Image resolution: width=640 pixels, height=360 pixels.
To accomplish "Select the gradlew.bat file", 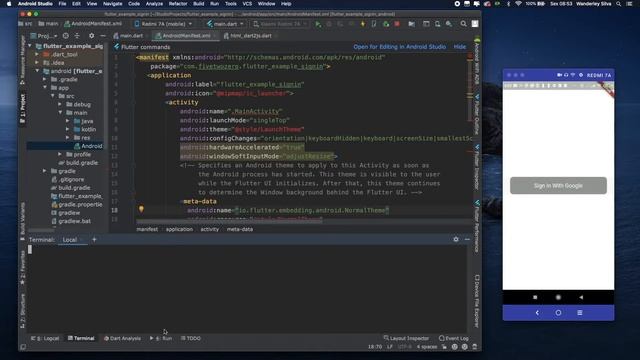I will 71,221.
